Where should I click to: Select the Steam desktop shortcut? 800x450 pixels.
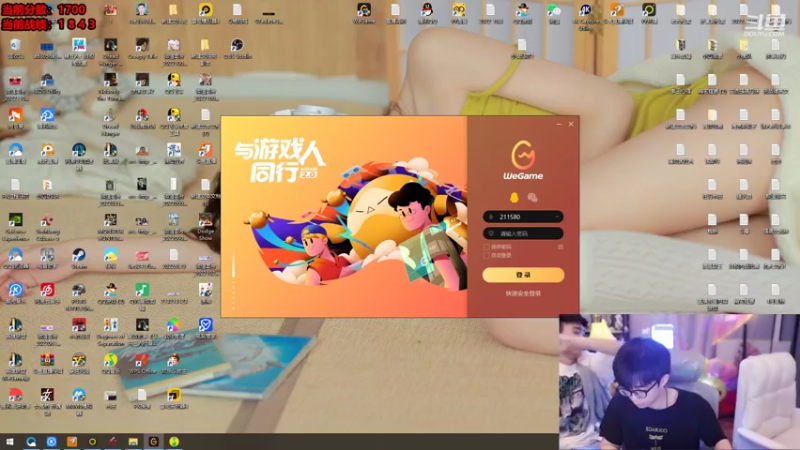79,258
